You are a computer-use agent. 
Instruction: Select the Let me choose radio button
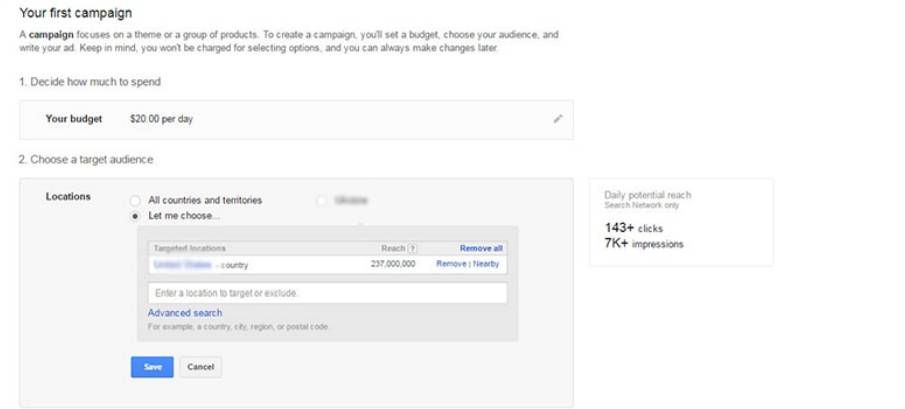[135, 216]
